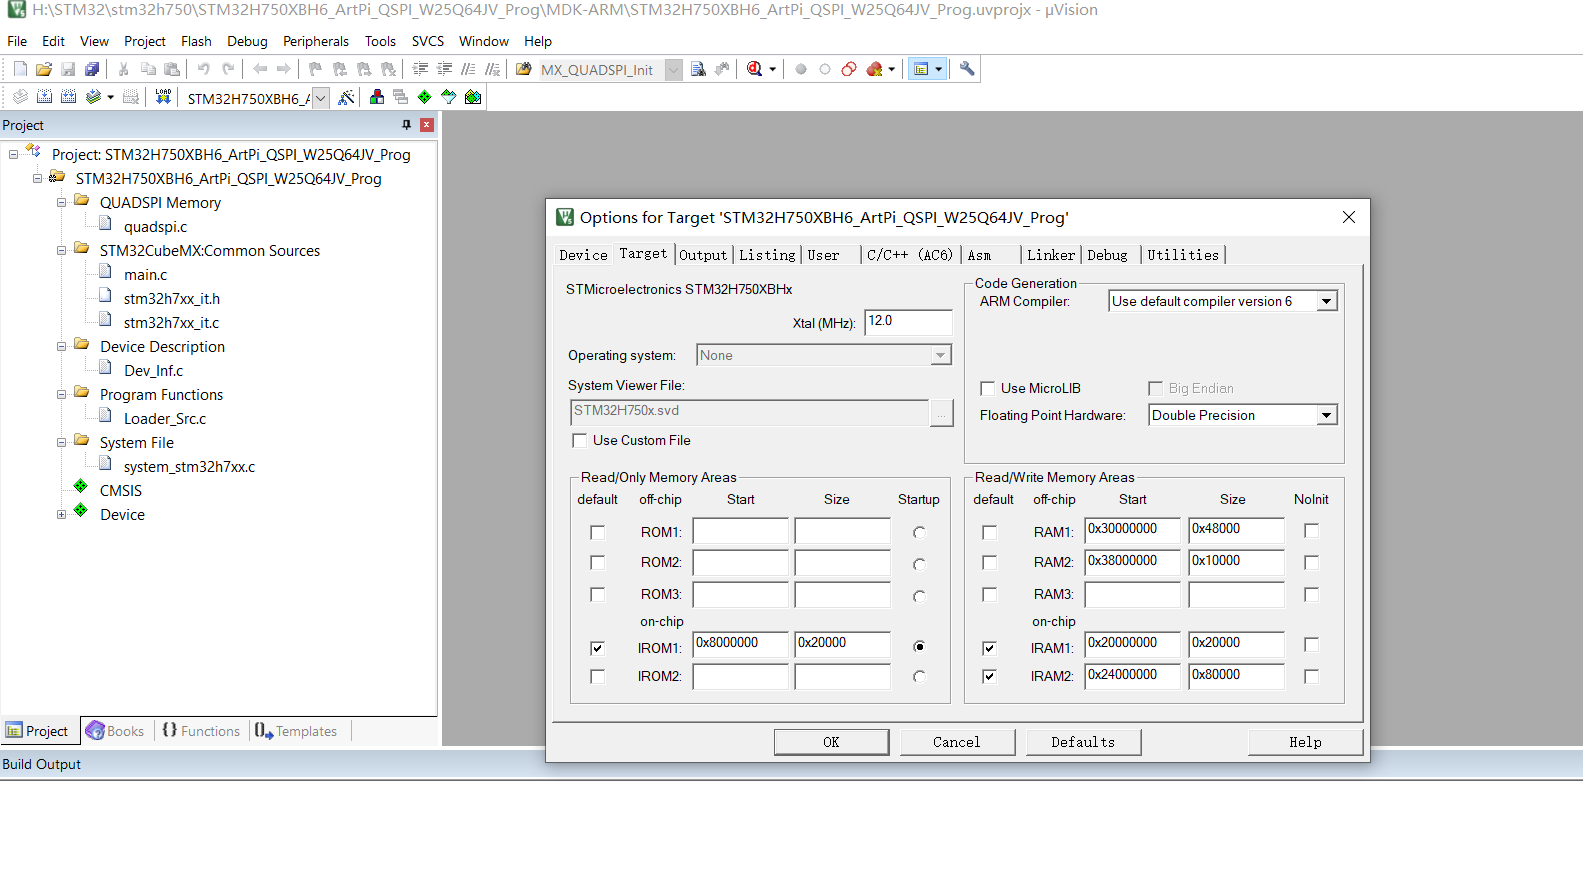This screenshot has width=1583, height=884.
Task: Click the Xtal (MHz) input field
Action: [908, 322]
